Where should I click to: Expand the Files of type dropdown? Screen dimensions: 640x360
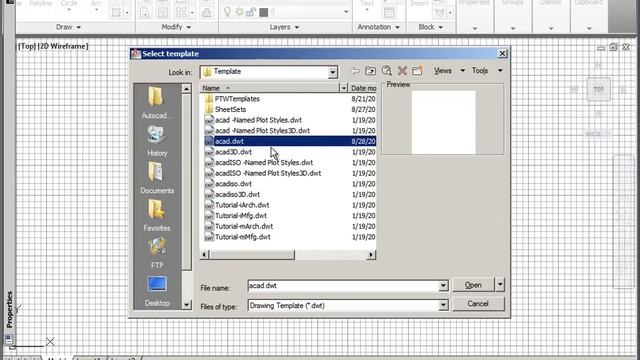coord(443,305)
